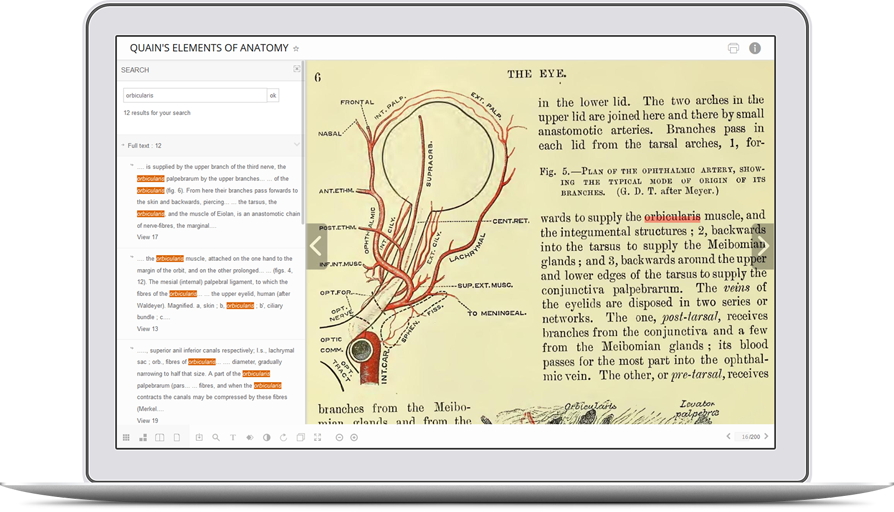
Task: Click '12 results for your search' text
Action: click(x=157, y=113)
